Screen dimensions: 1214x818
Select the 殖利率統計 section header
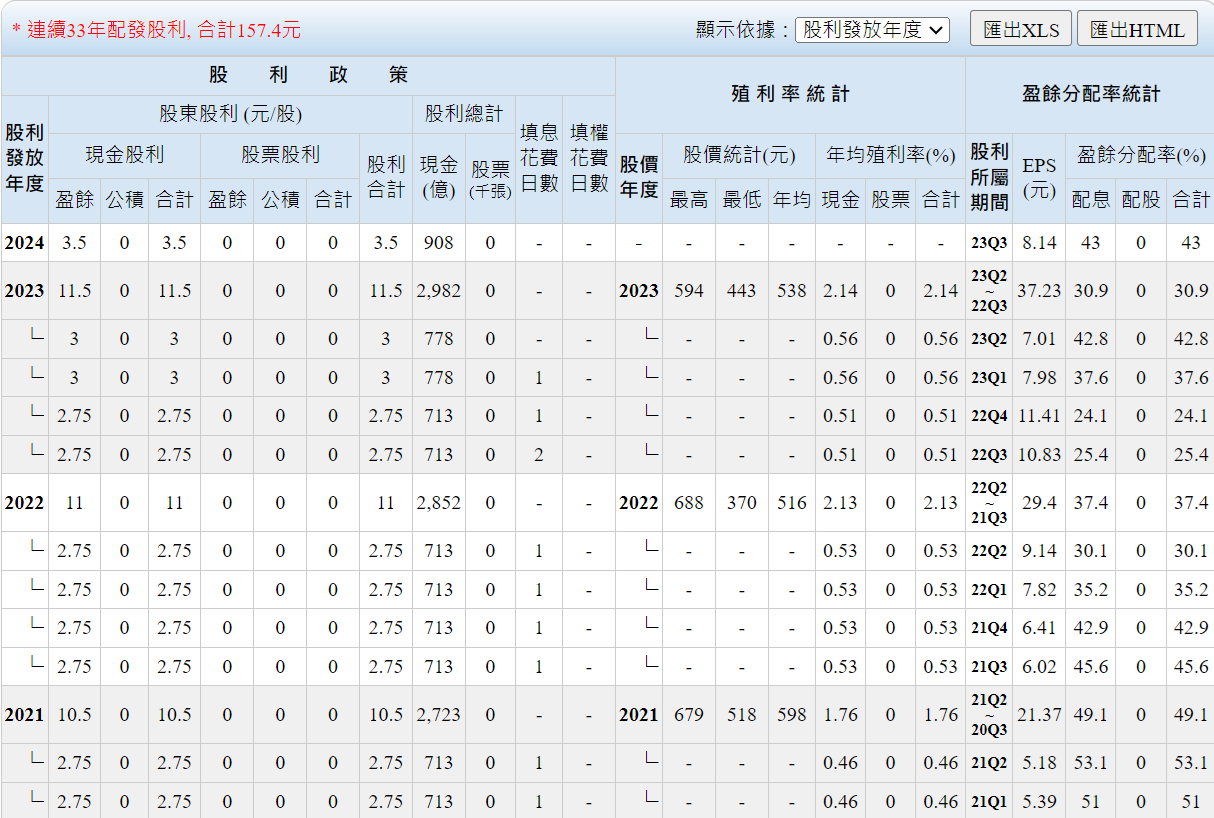(790, 94)
